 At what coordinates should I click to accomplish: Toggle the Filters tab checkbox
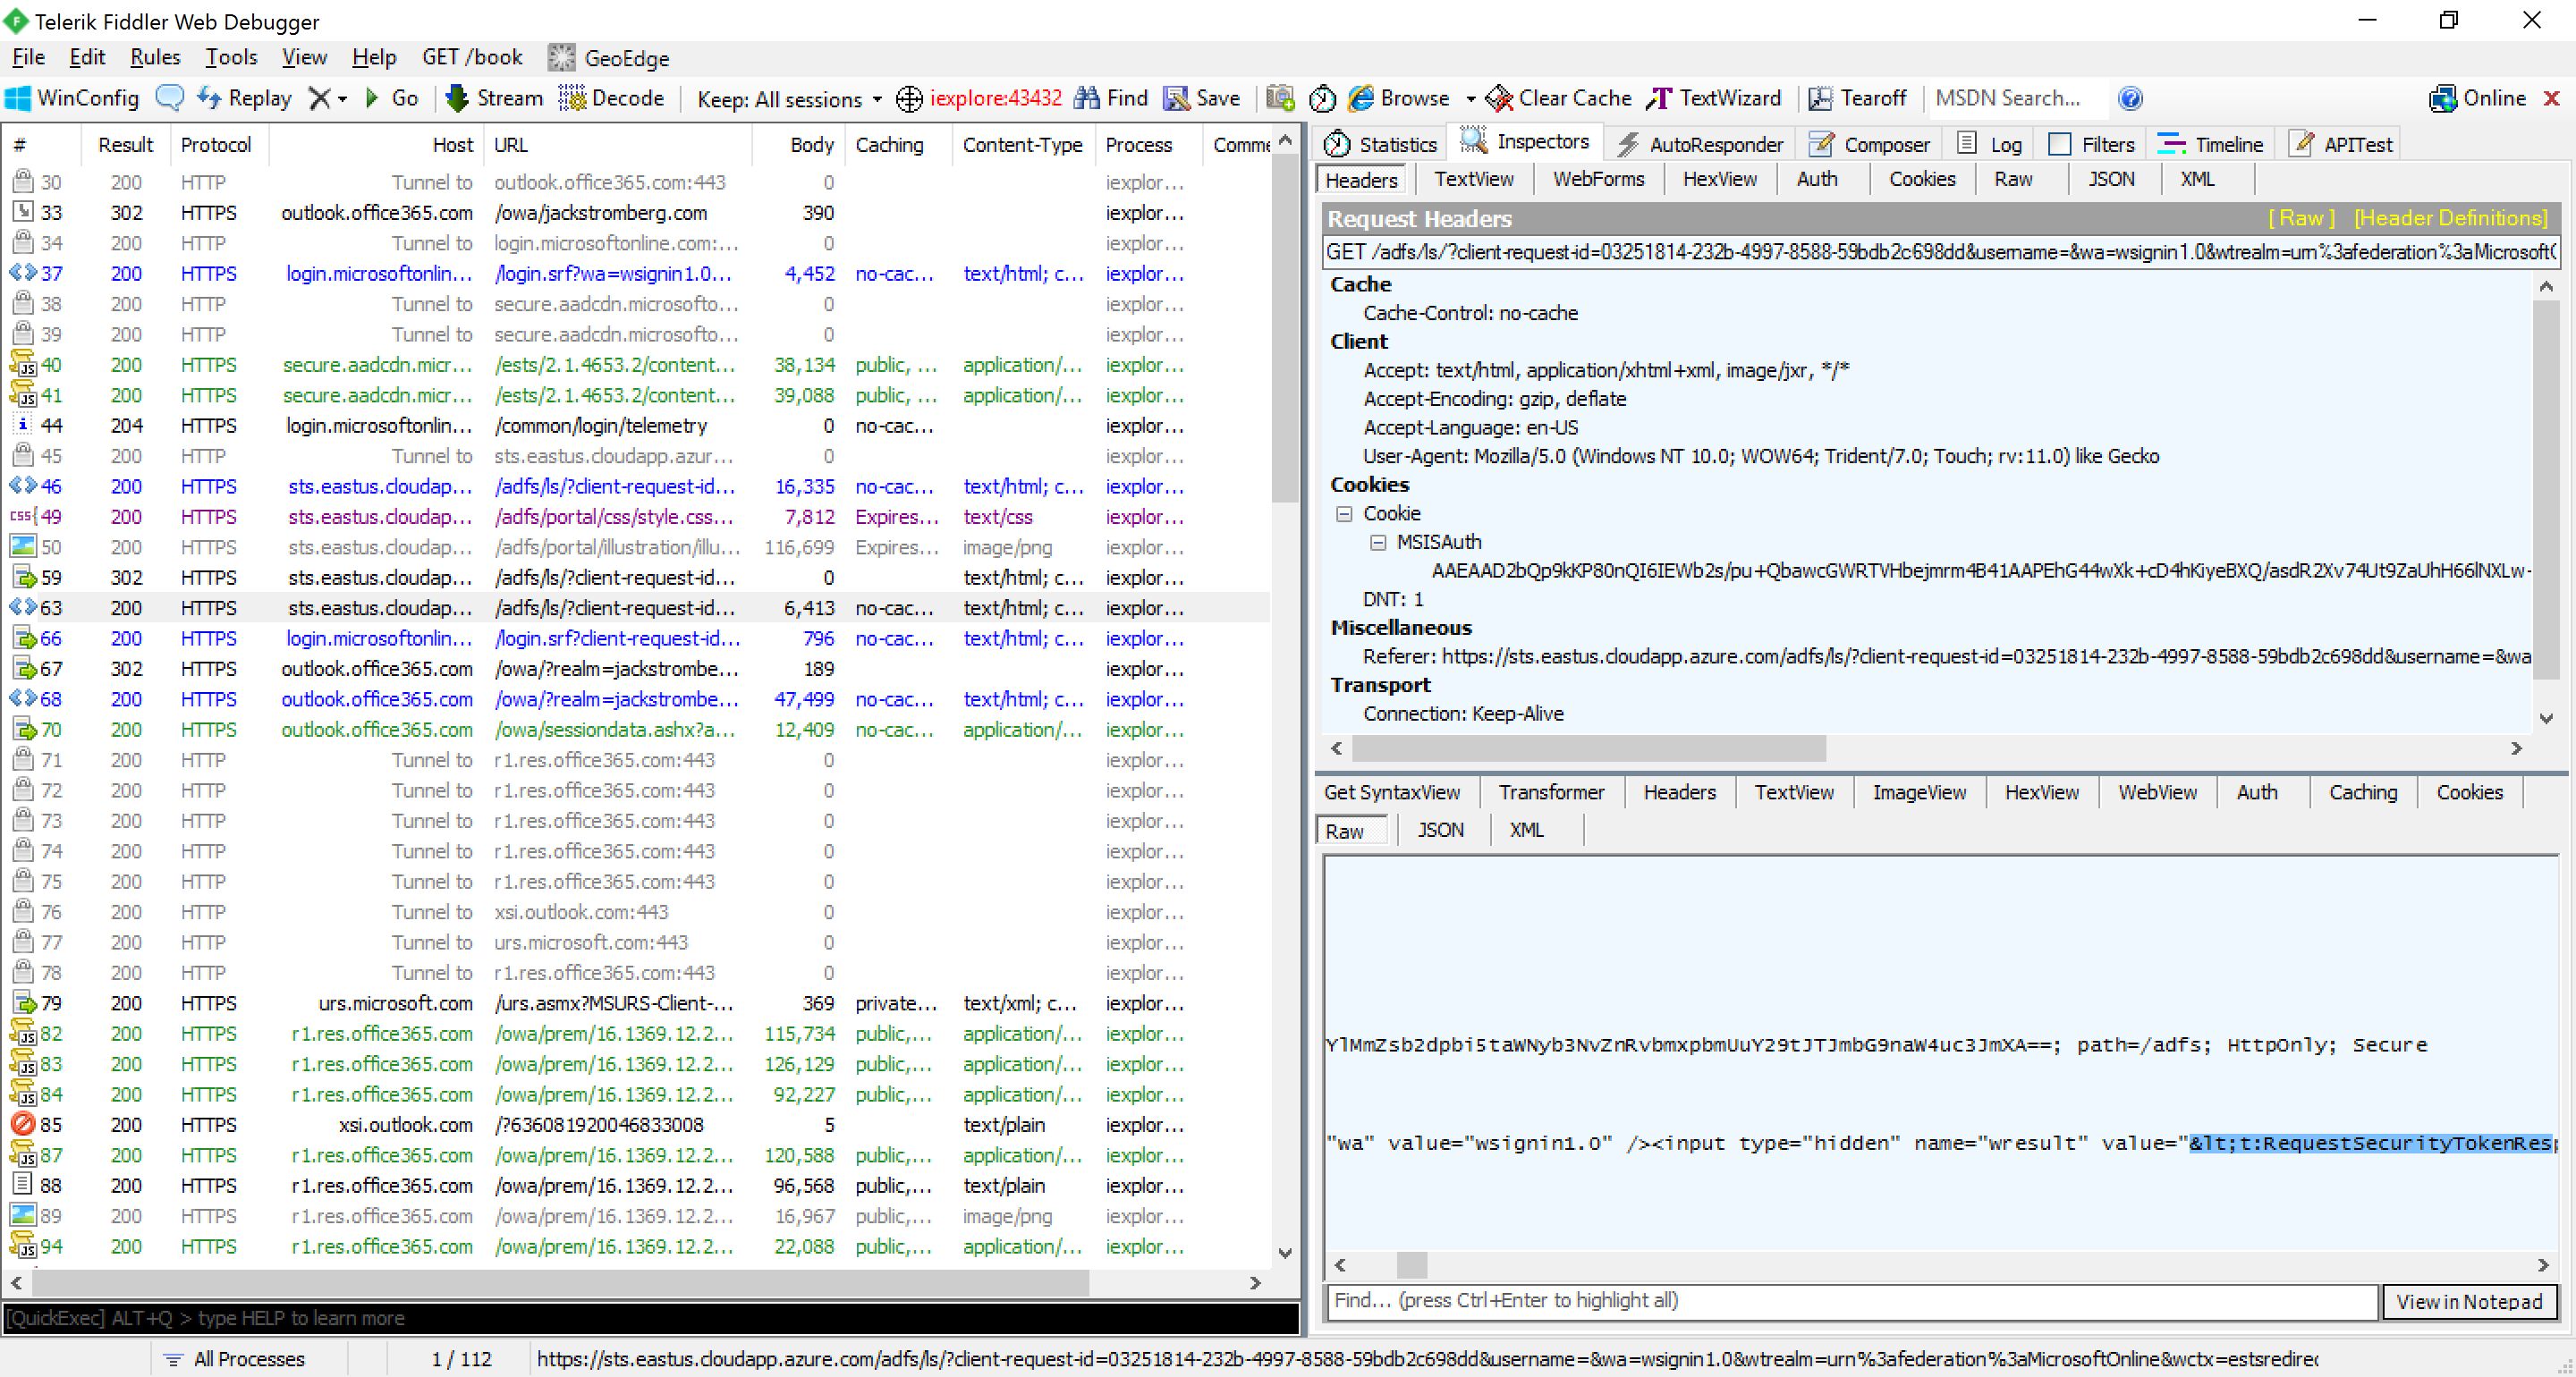tap(2060, 144)
